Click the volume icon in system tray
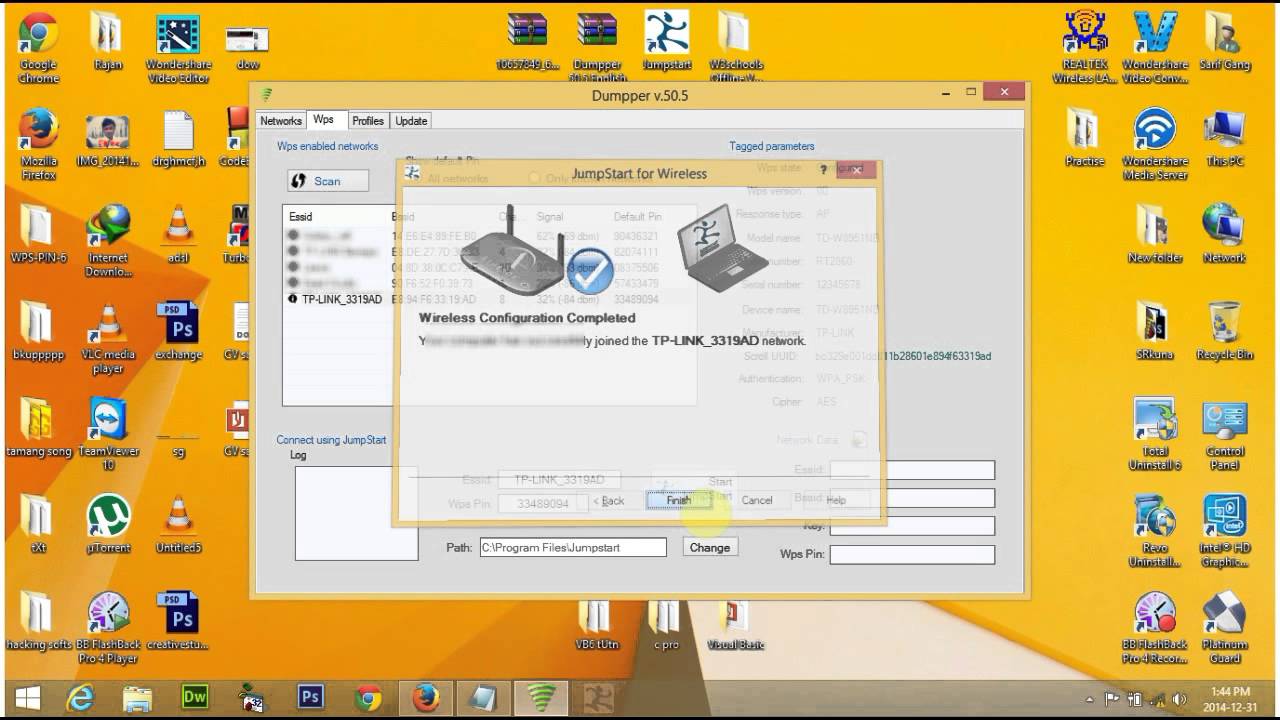 [x=1178, y=699]
